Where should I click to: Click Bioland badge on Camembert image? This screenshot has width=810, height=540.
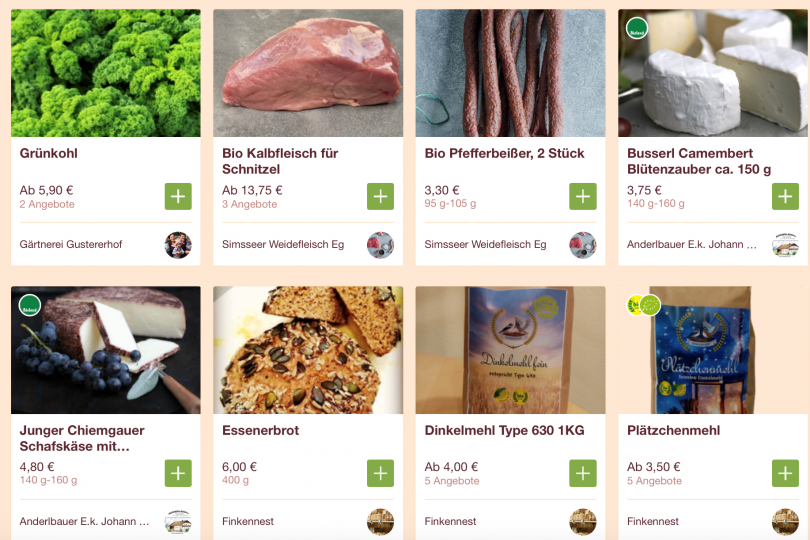click(636, 28)
